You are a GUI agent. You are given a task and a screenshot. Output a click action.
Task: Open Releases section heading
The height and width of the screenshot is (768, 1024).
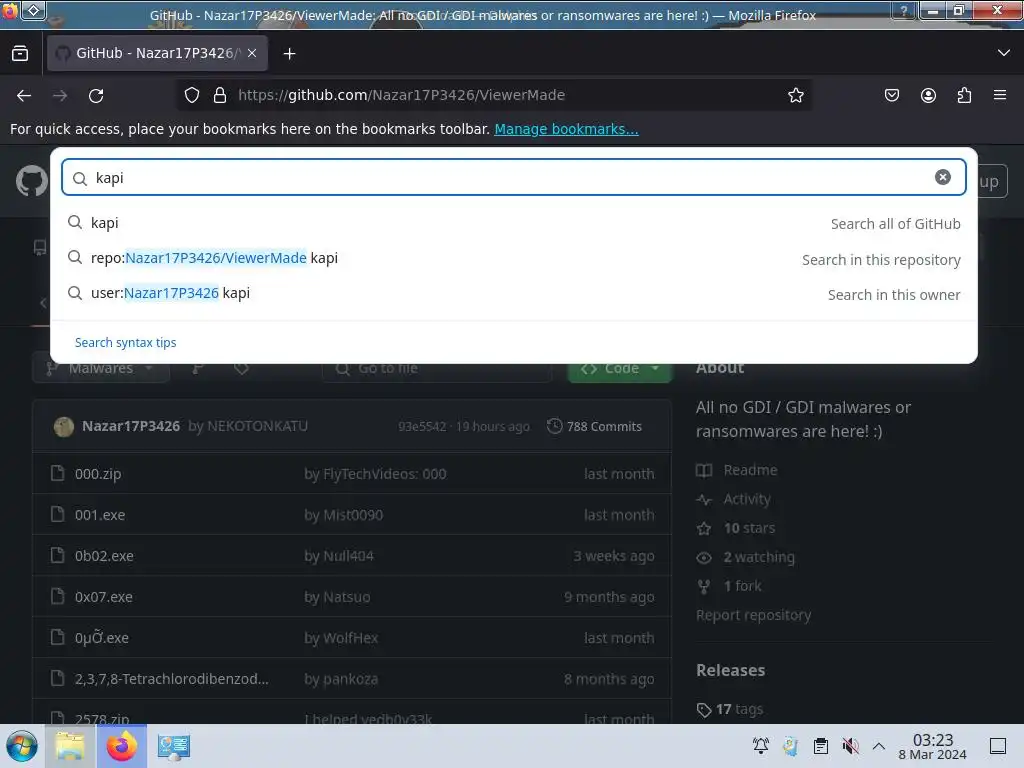tap(730, 670)
